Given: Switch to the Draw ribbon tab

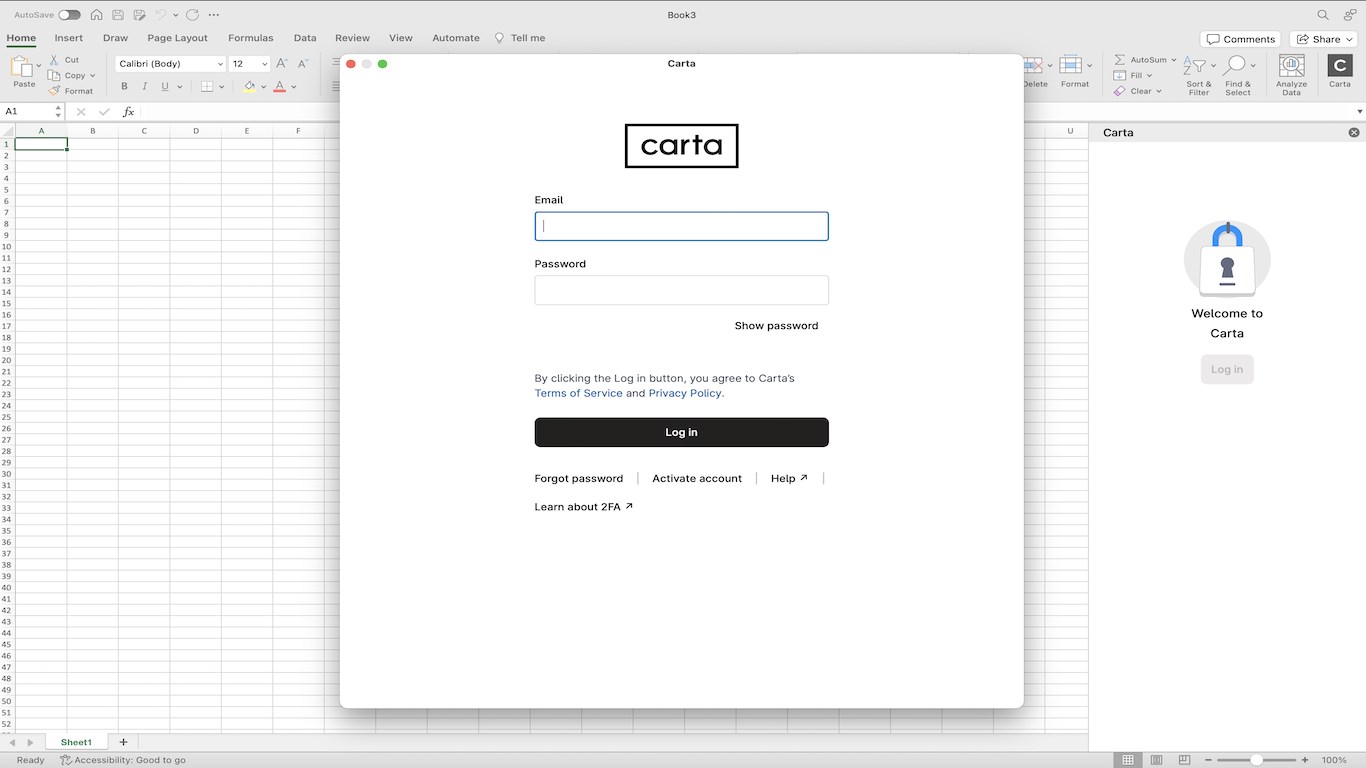Looking at the screenshot, I should [x=115, y=38].
